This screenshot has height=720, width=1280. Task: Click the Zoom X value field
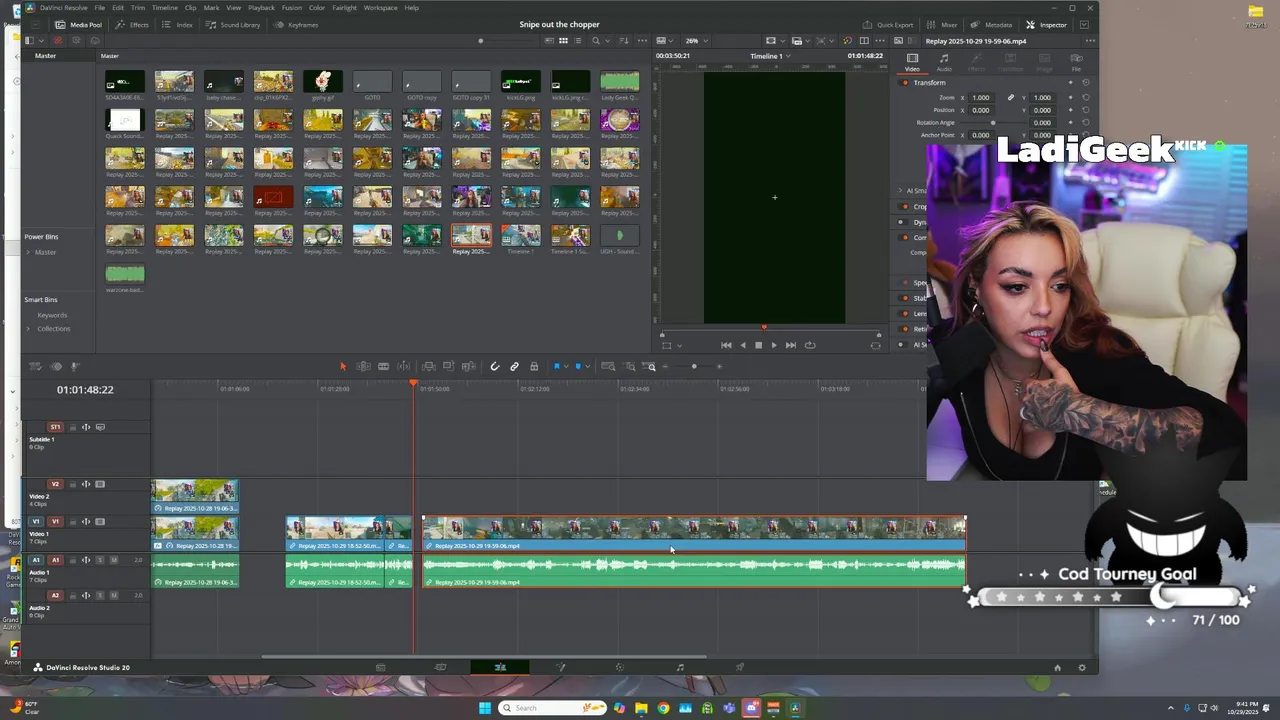coord(981,98)
